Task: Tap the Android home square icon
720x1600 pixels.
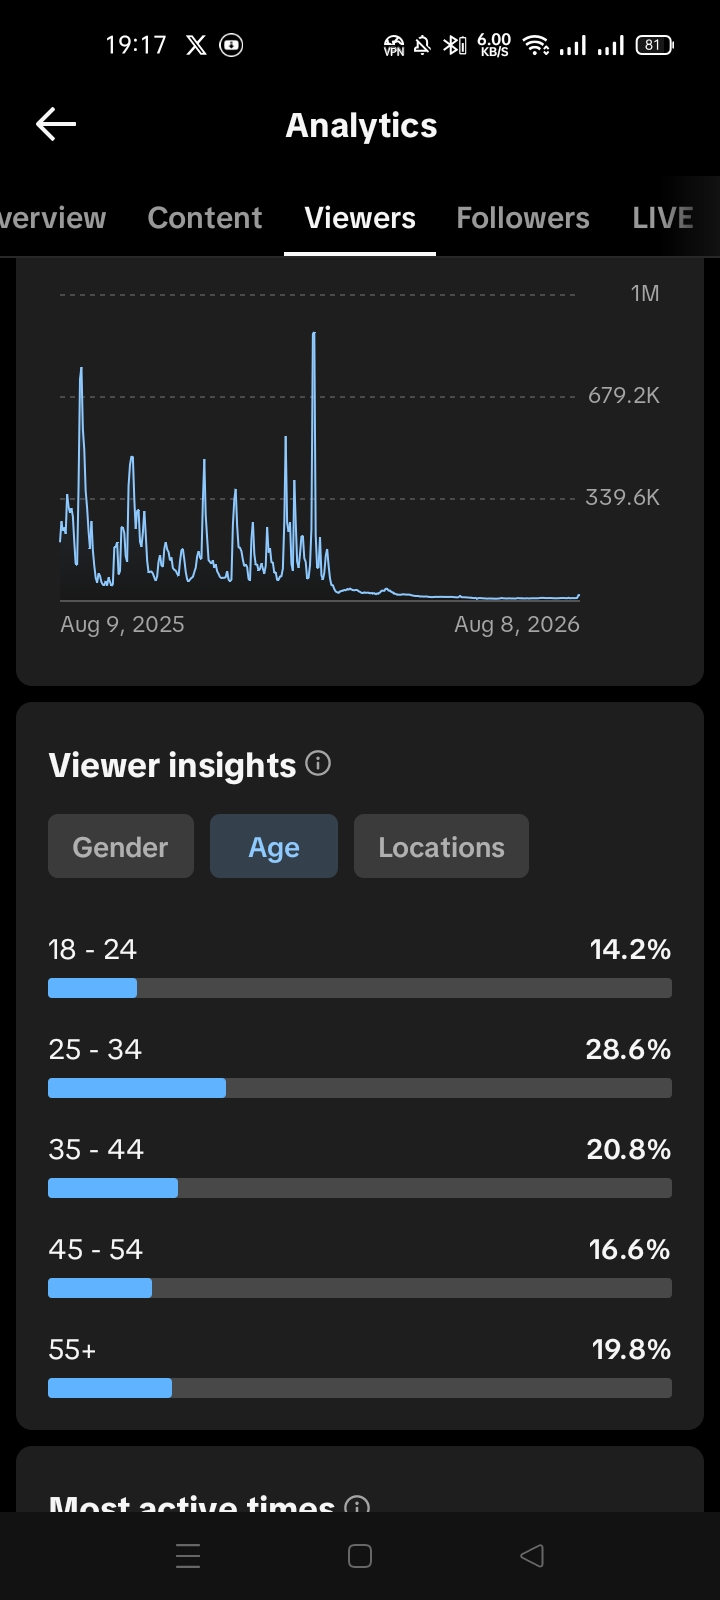Action: click(360, 1556)
